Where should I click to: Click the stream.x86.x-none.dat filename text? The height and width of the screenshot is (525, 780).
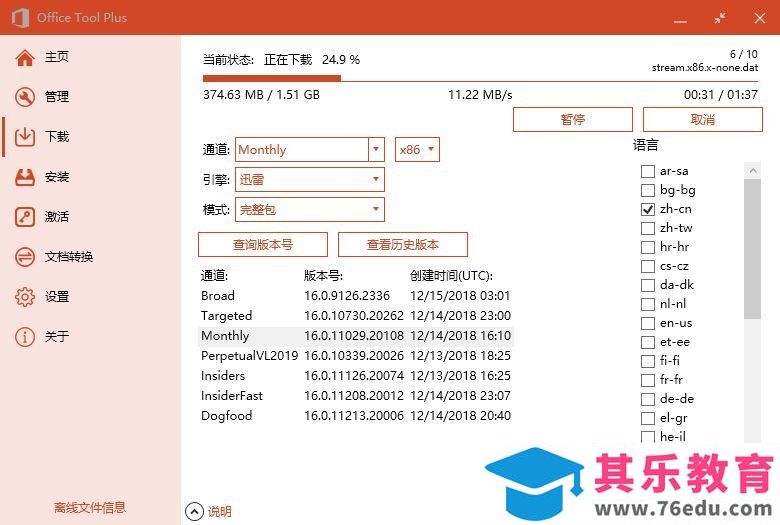[705, 68]
